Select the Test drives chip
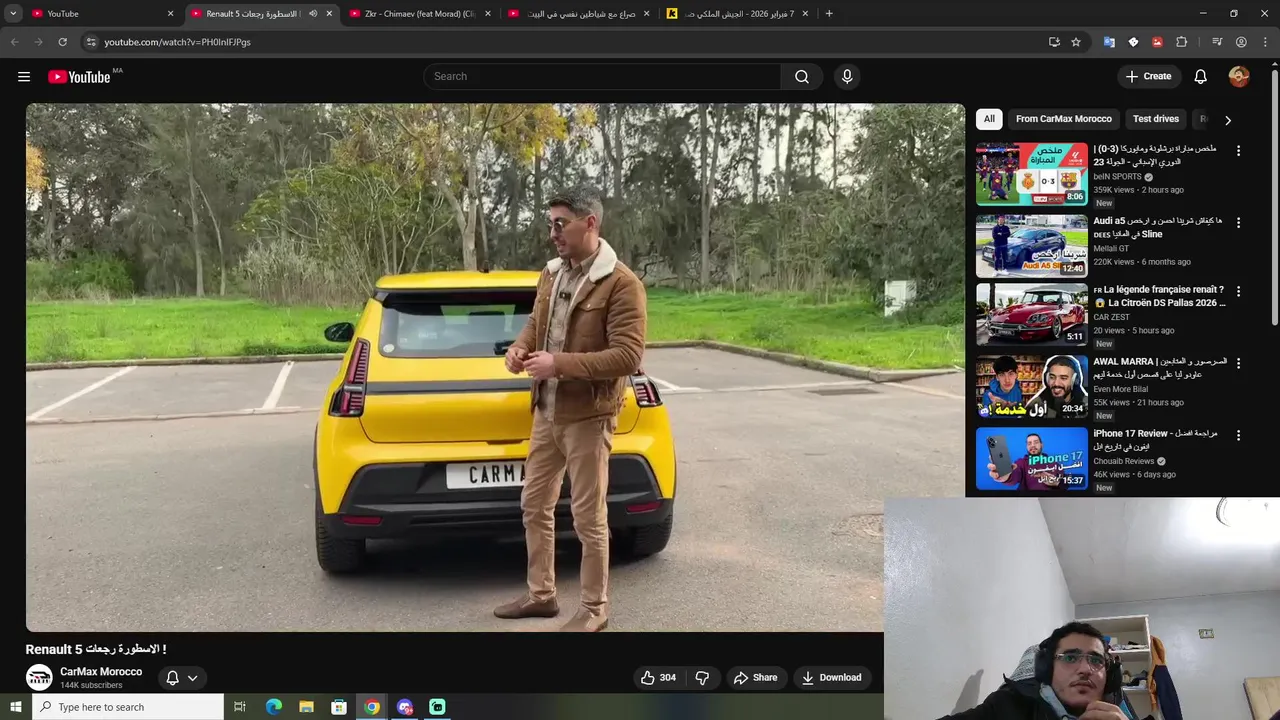The image size is (1280, 720). point(1156,119)
